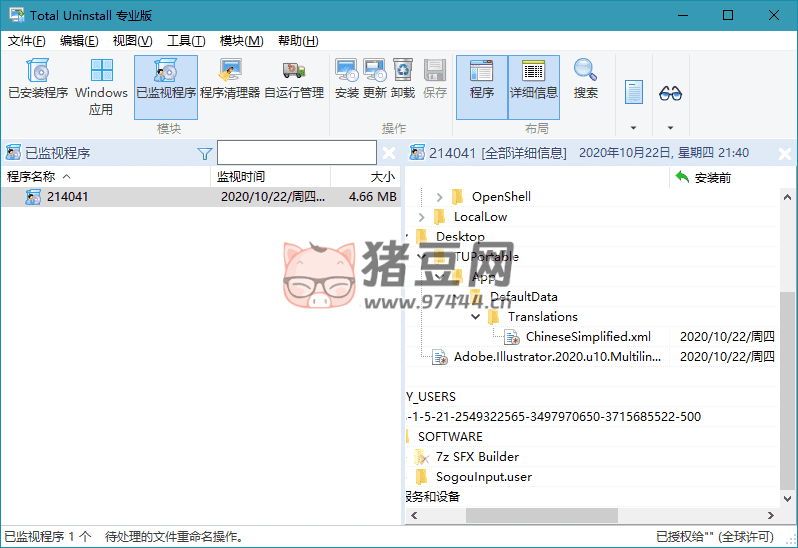
Task: Click the 更新 (Update) toolbar icon
Action: (x=374, y=79)
